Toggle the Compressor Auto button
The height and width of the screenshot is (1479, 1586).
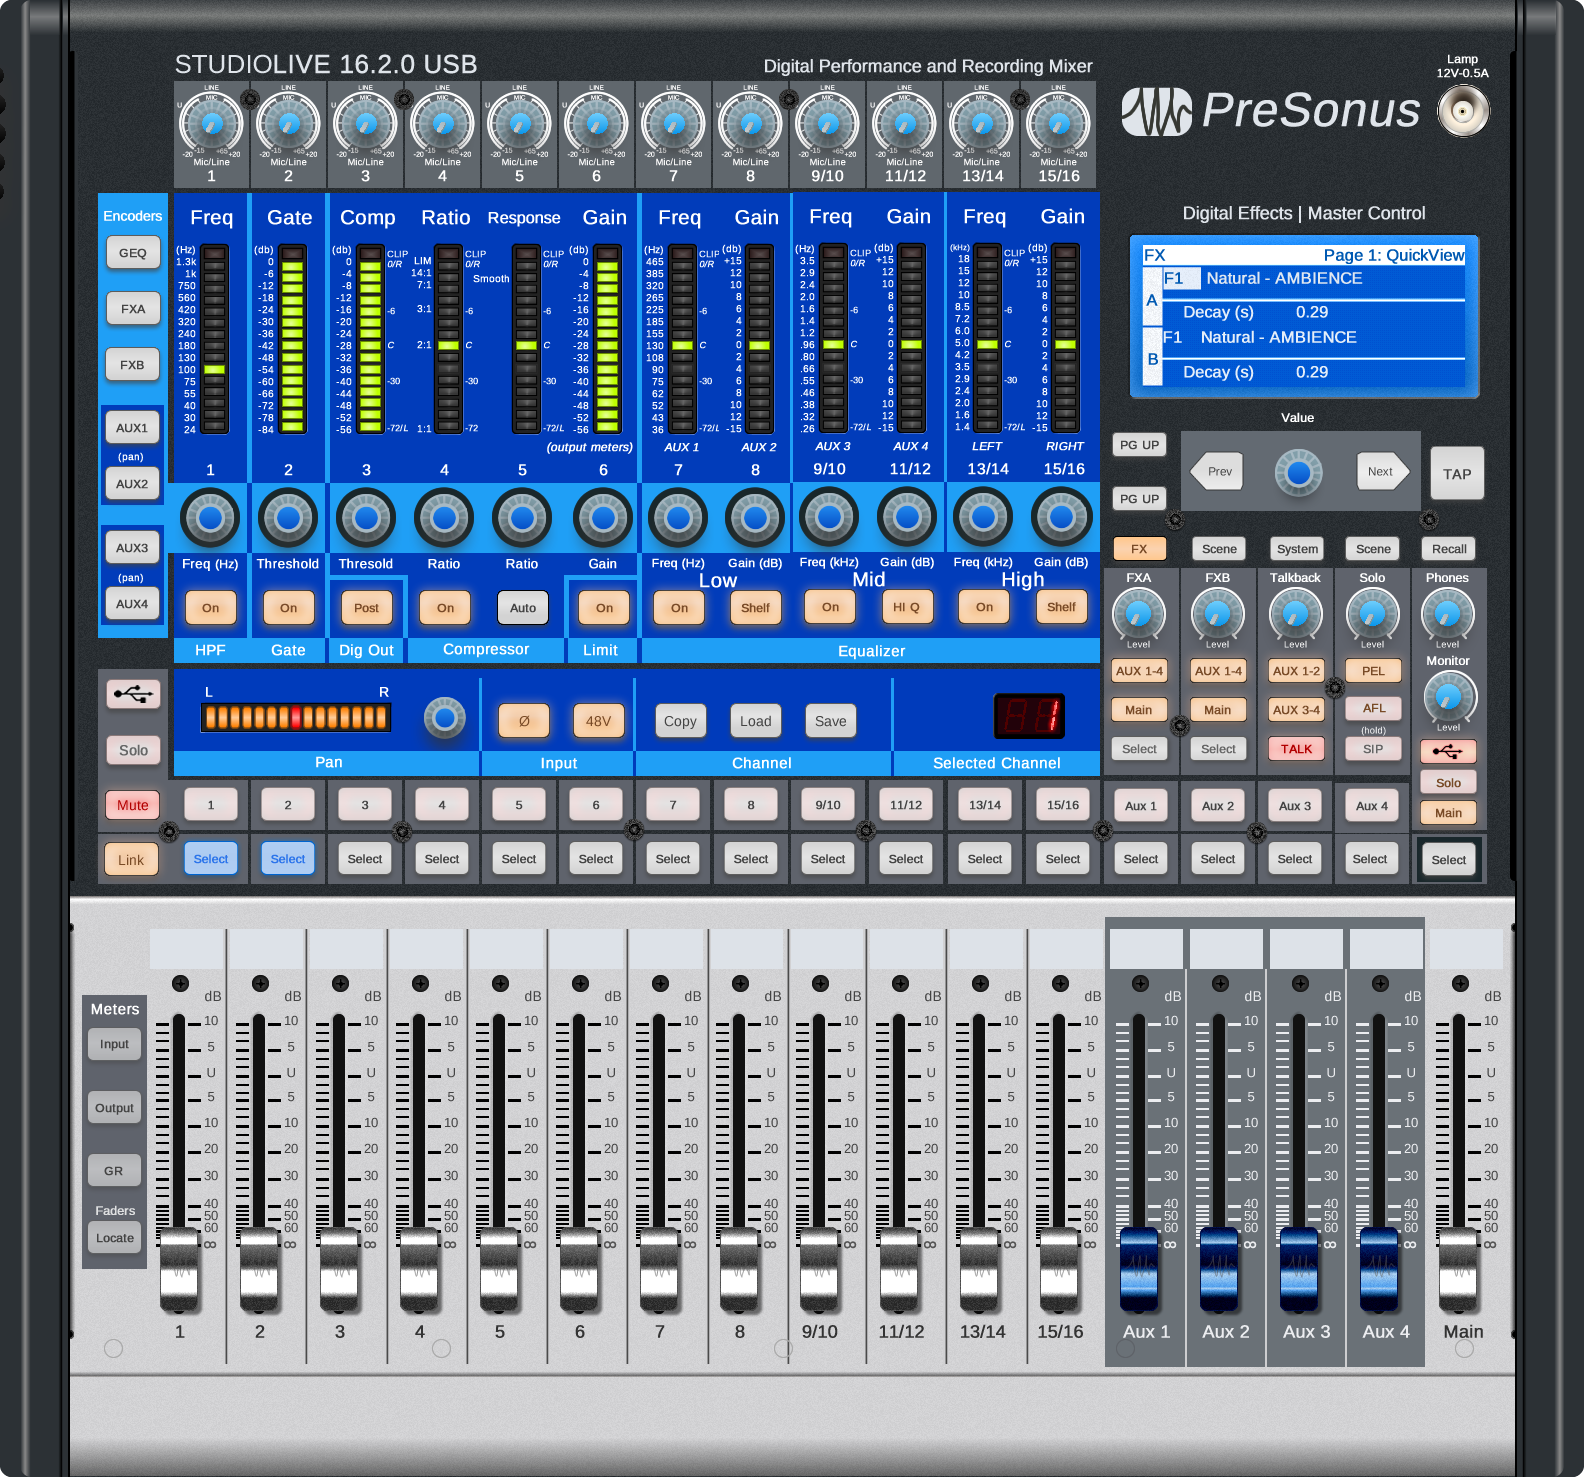523,607
